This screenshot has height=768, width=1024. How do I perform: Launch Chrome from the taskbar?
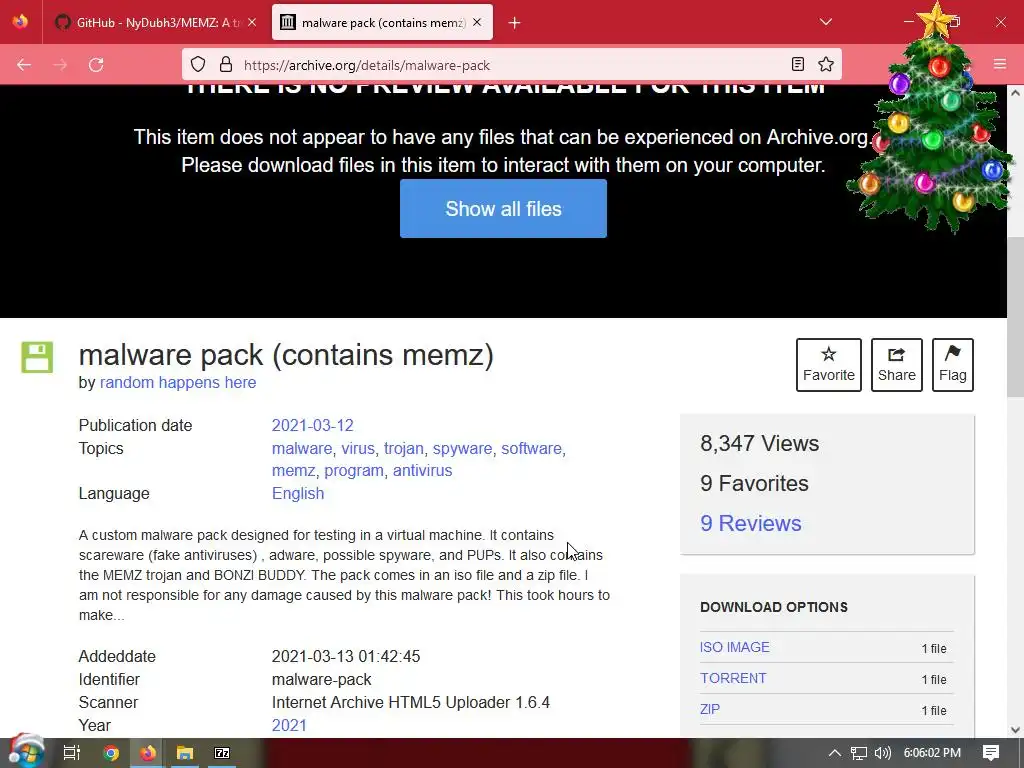[x=110, y=753]
